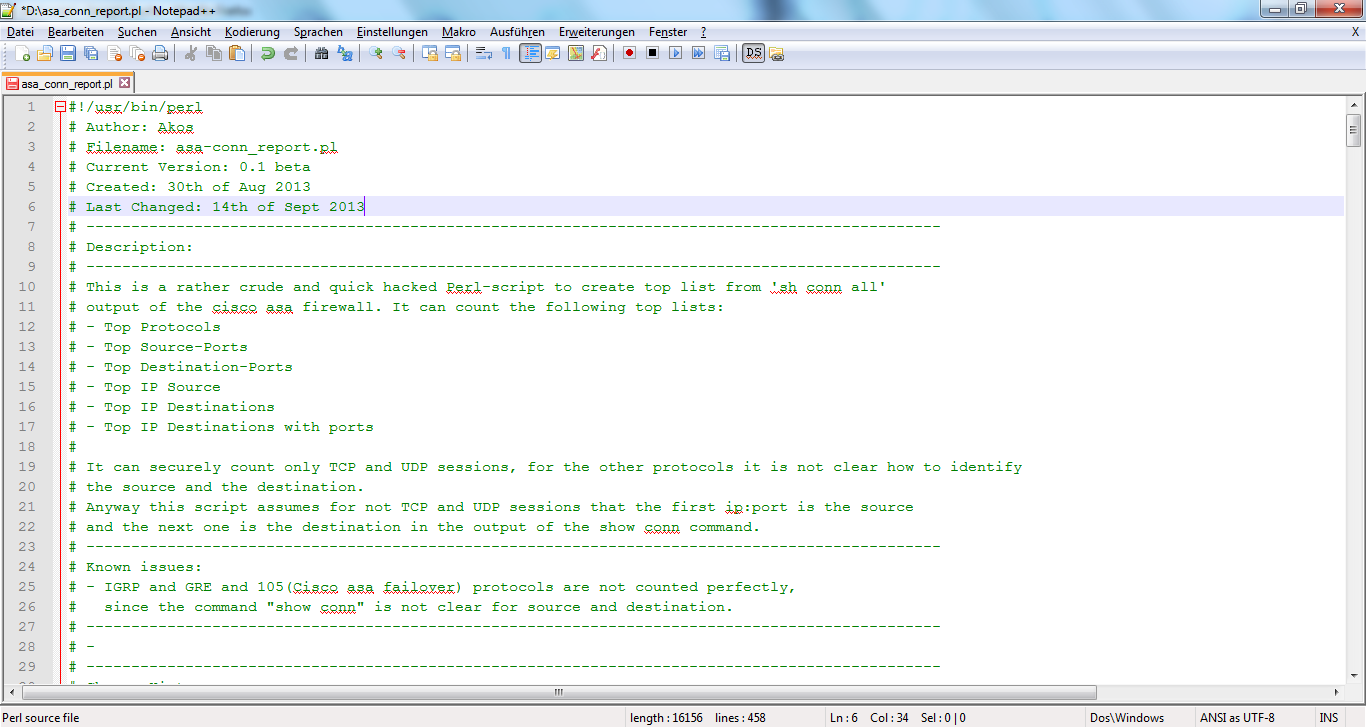The height and width of the screenshot is (728, 1366).
Task: Click the Cut scissors icon
Action: pos(190,53)
